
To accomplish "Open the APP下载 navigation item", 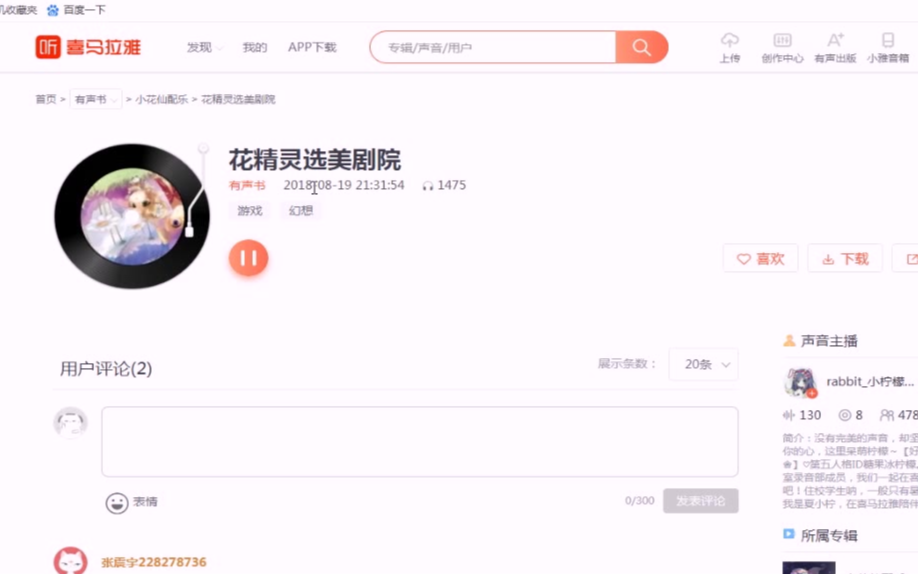I will tap(312, 47).
